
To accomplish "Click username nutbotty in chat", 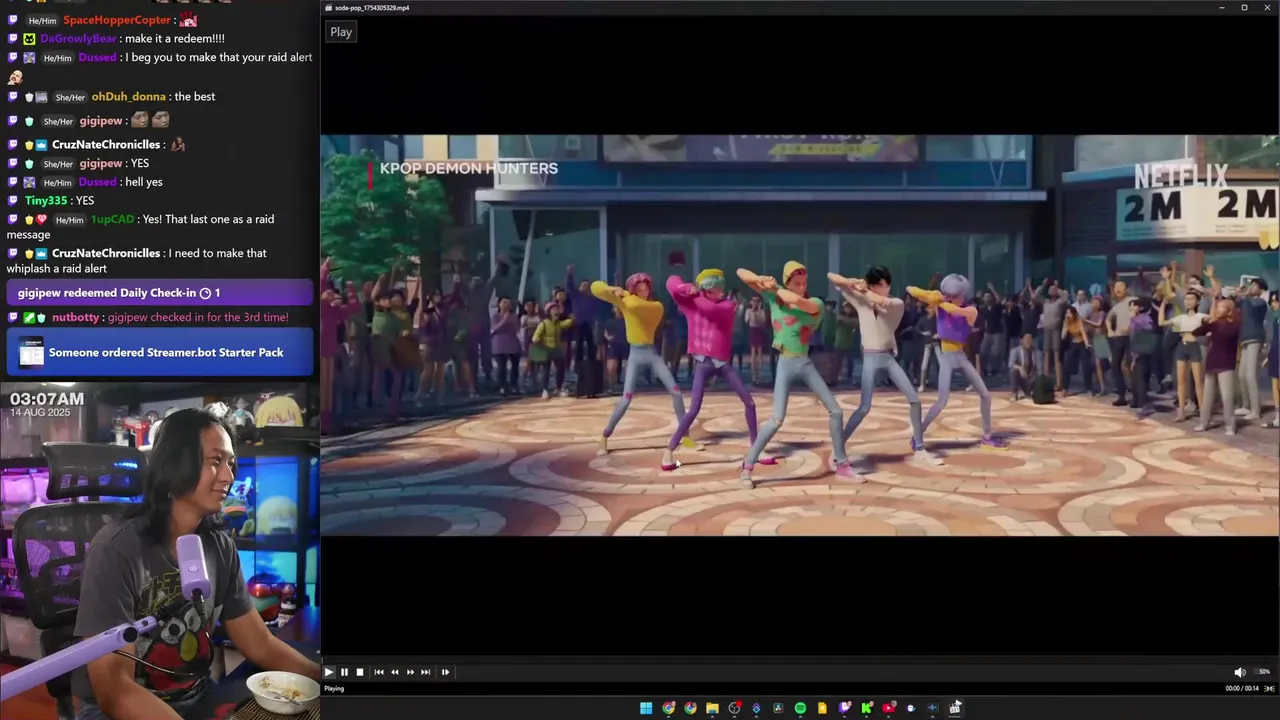I will coord(75,317).
